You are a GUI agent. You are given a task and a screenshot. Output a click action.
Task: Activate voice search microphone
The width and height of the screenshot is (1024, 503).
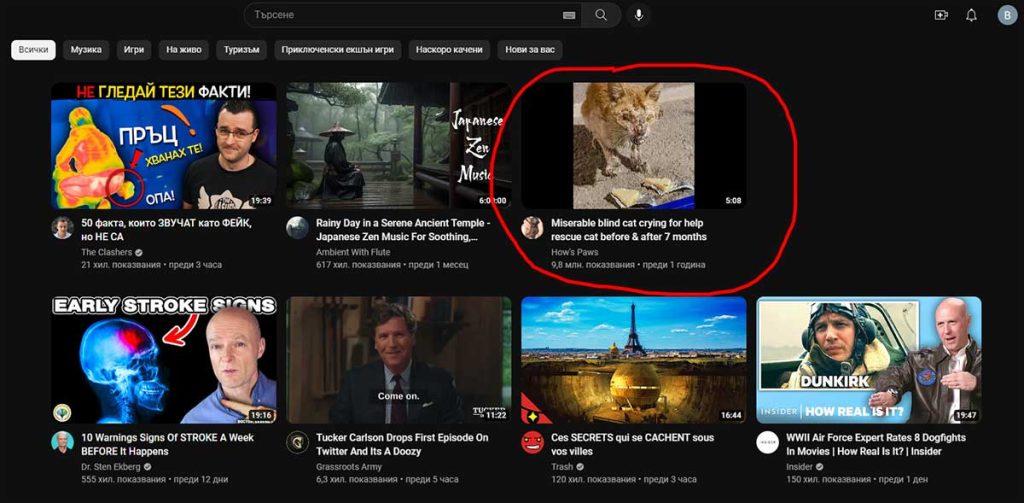click(x=639, y=15)
